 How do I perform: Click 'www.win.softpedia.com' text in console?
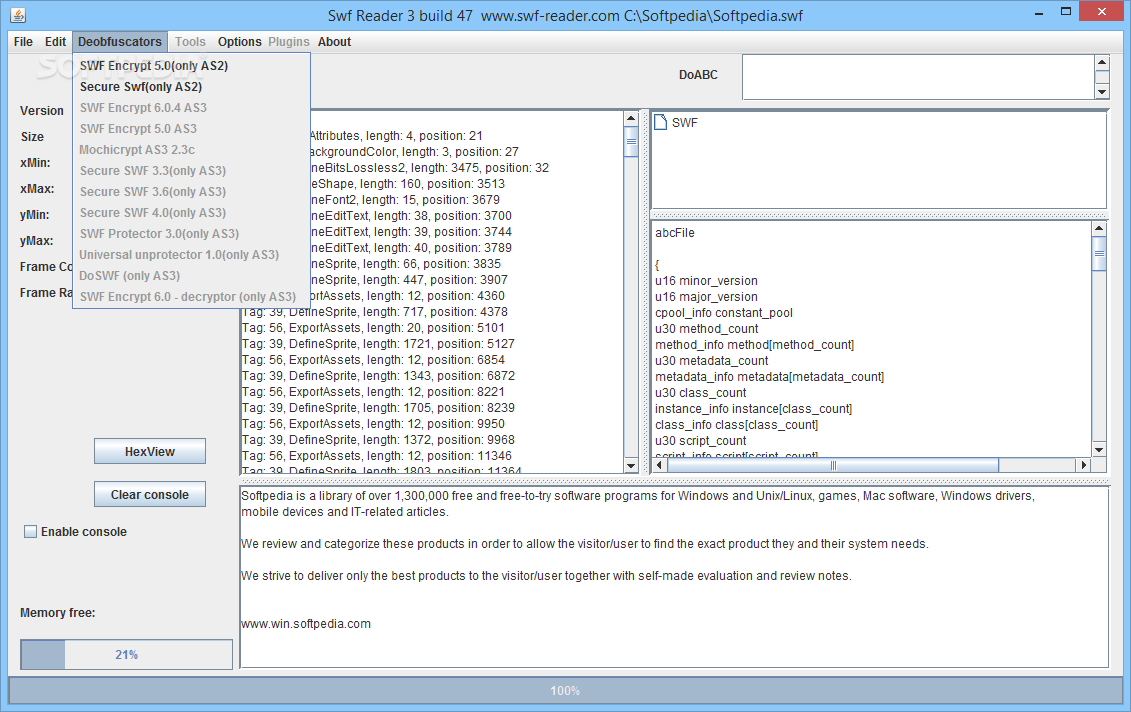(x=306, y=623)
